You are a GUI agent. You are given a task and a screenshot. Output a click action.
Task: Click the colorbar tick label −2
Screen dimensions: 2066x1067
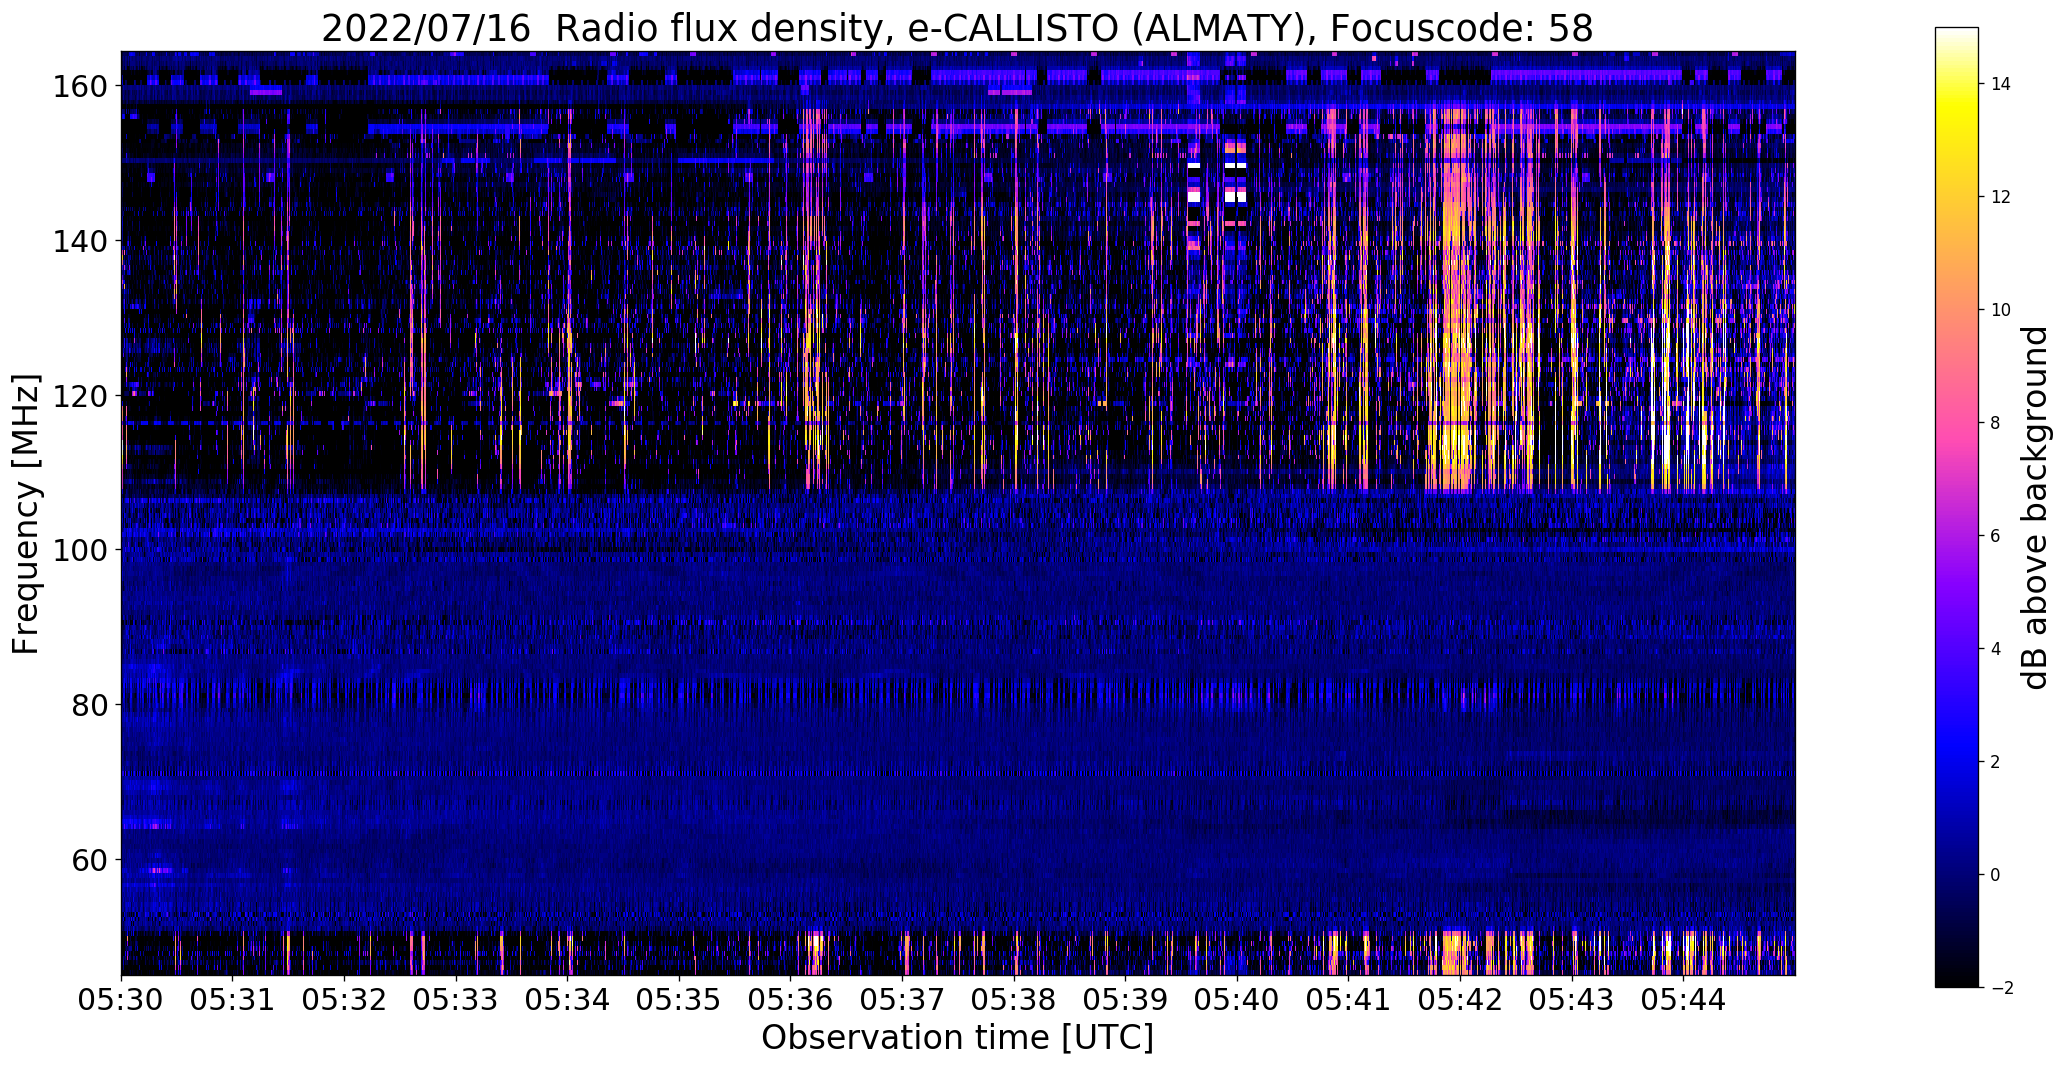2001,988
